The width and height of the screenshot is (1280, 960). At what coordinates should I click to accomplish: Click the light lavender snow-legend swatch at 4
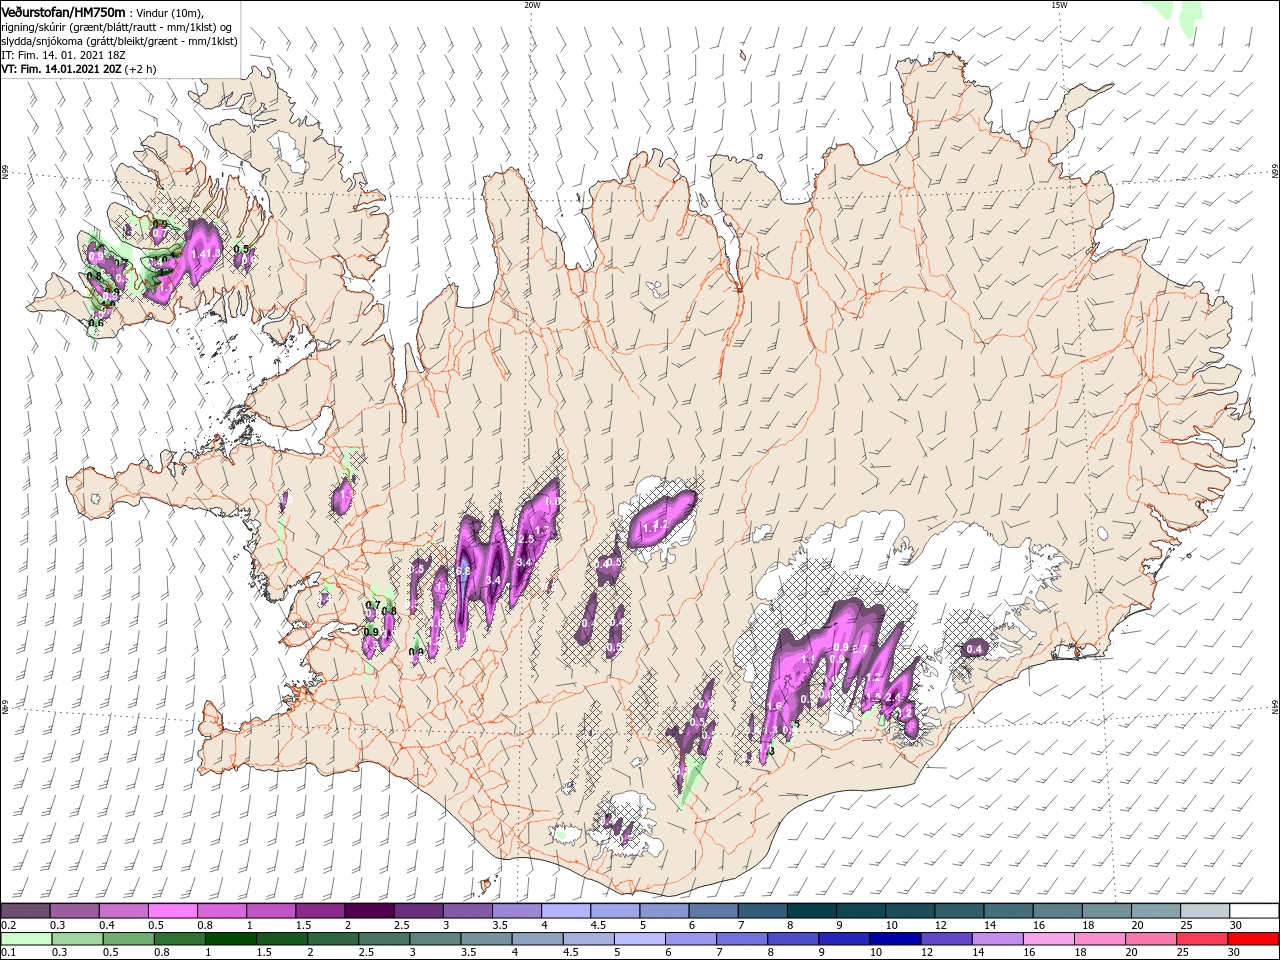(565, 911)
